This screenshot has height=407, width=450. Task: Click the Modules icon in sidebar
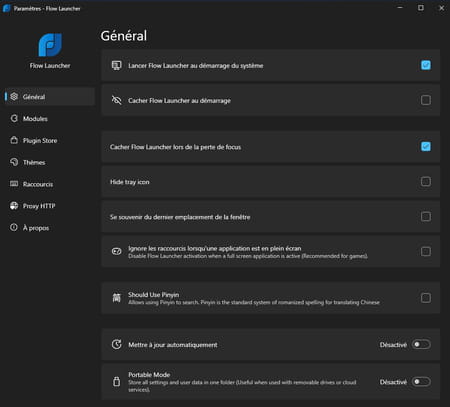click(14, 118)
